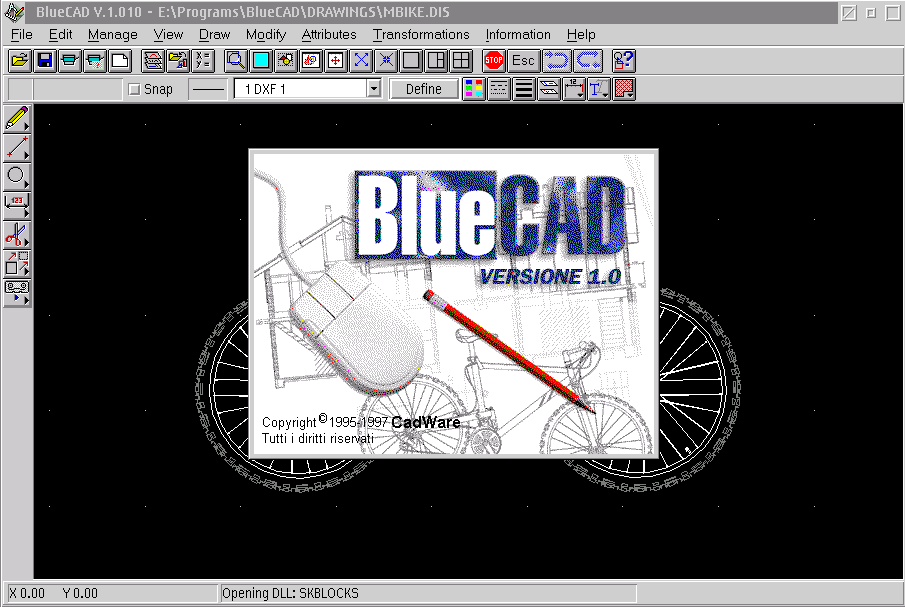The image size is (905, 607).
Task: Open the context help question mark tool
Action: pos(623,61)
